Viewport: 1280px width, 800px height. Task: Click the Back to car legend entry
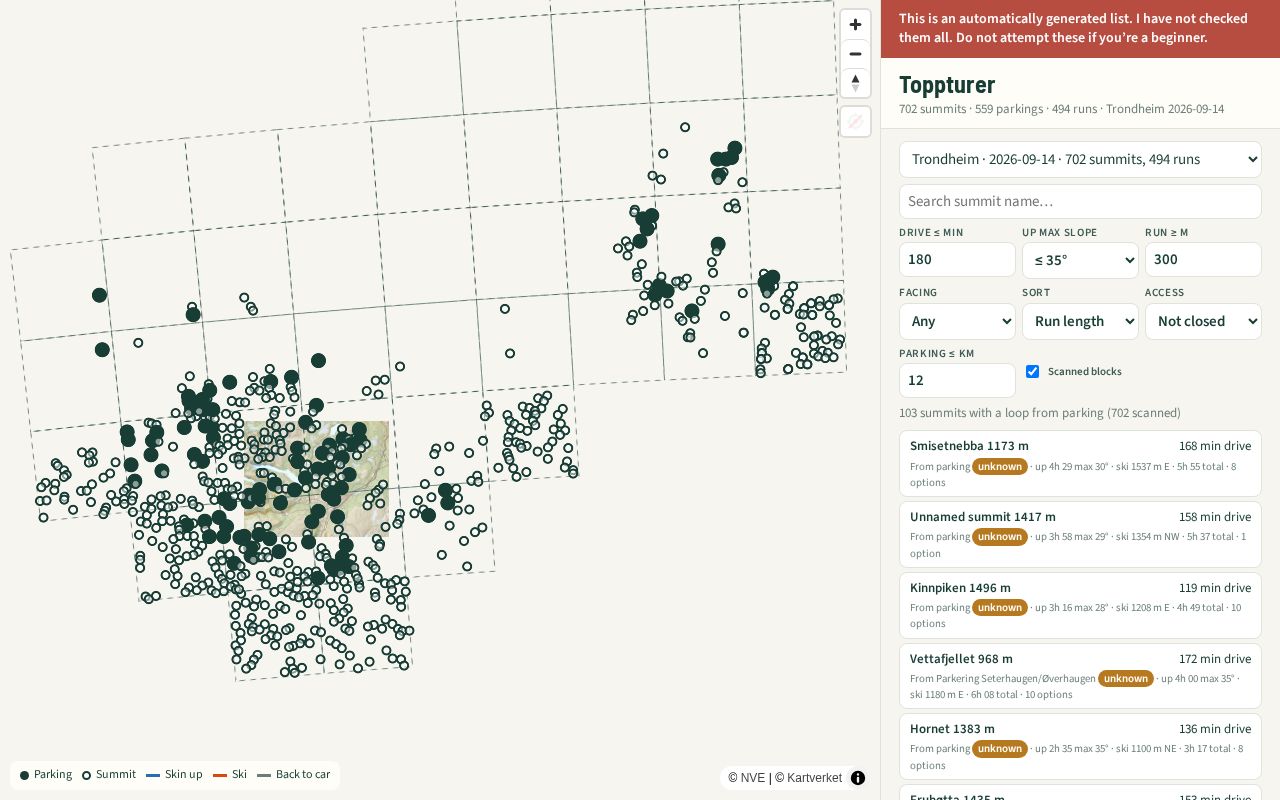(x=294, y=775)
